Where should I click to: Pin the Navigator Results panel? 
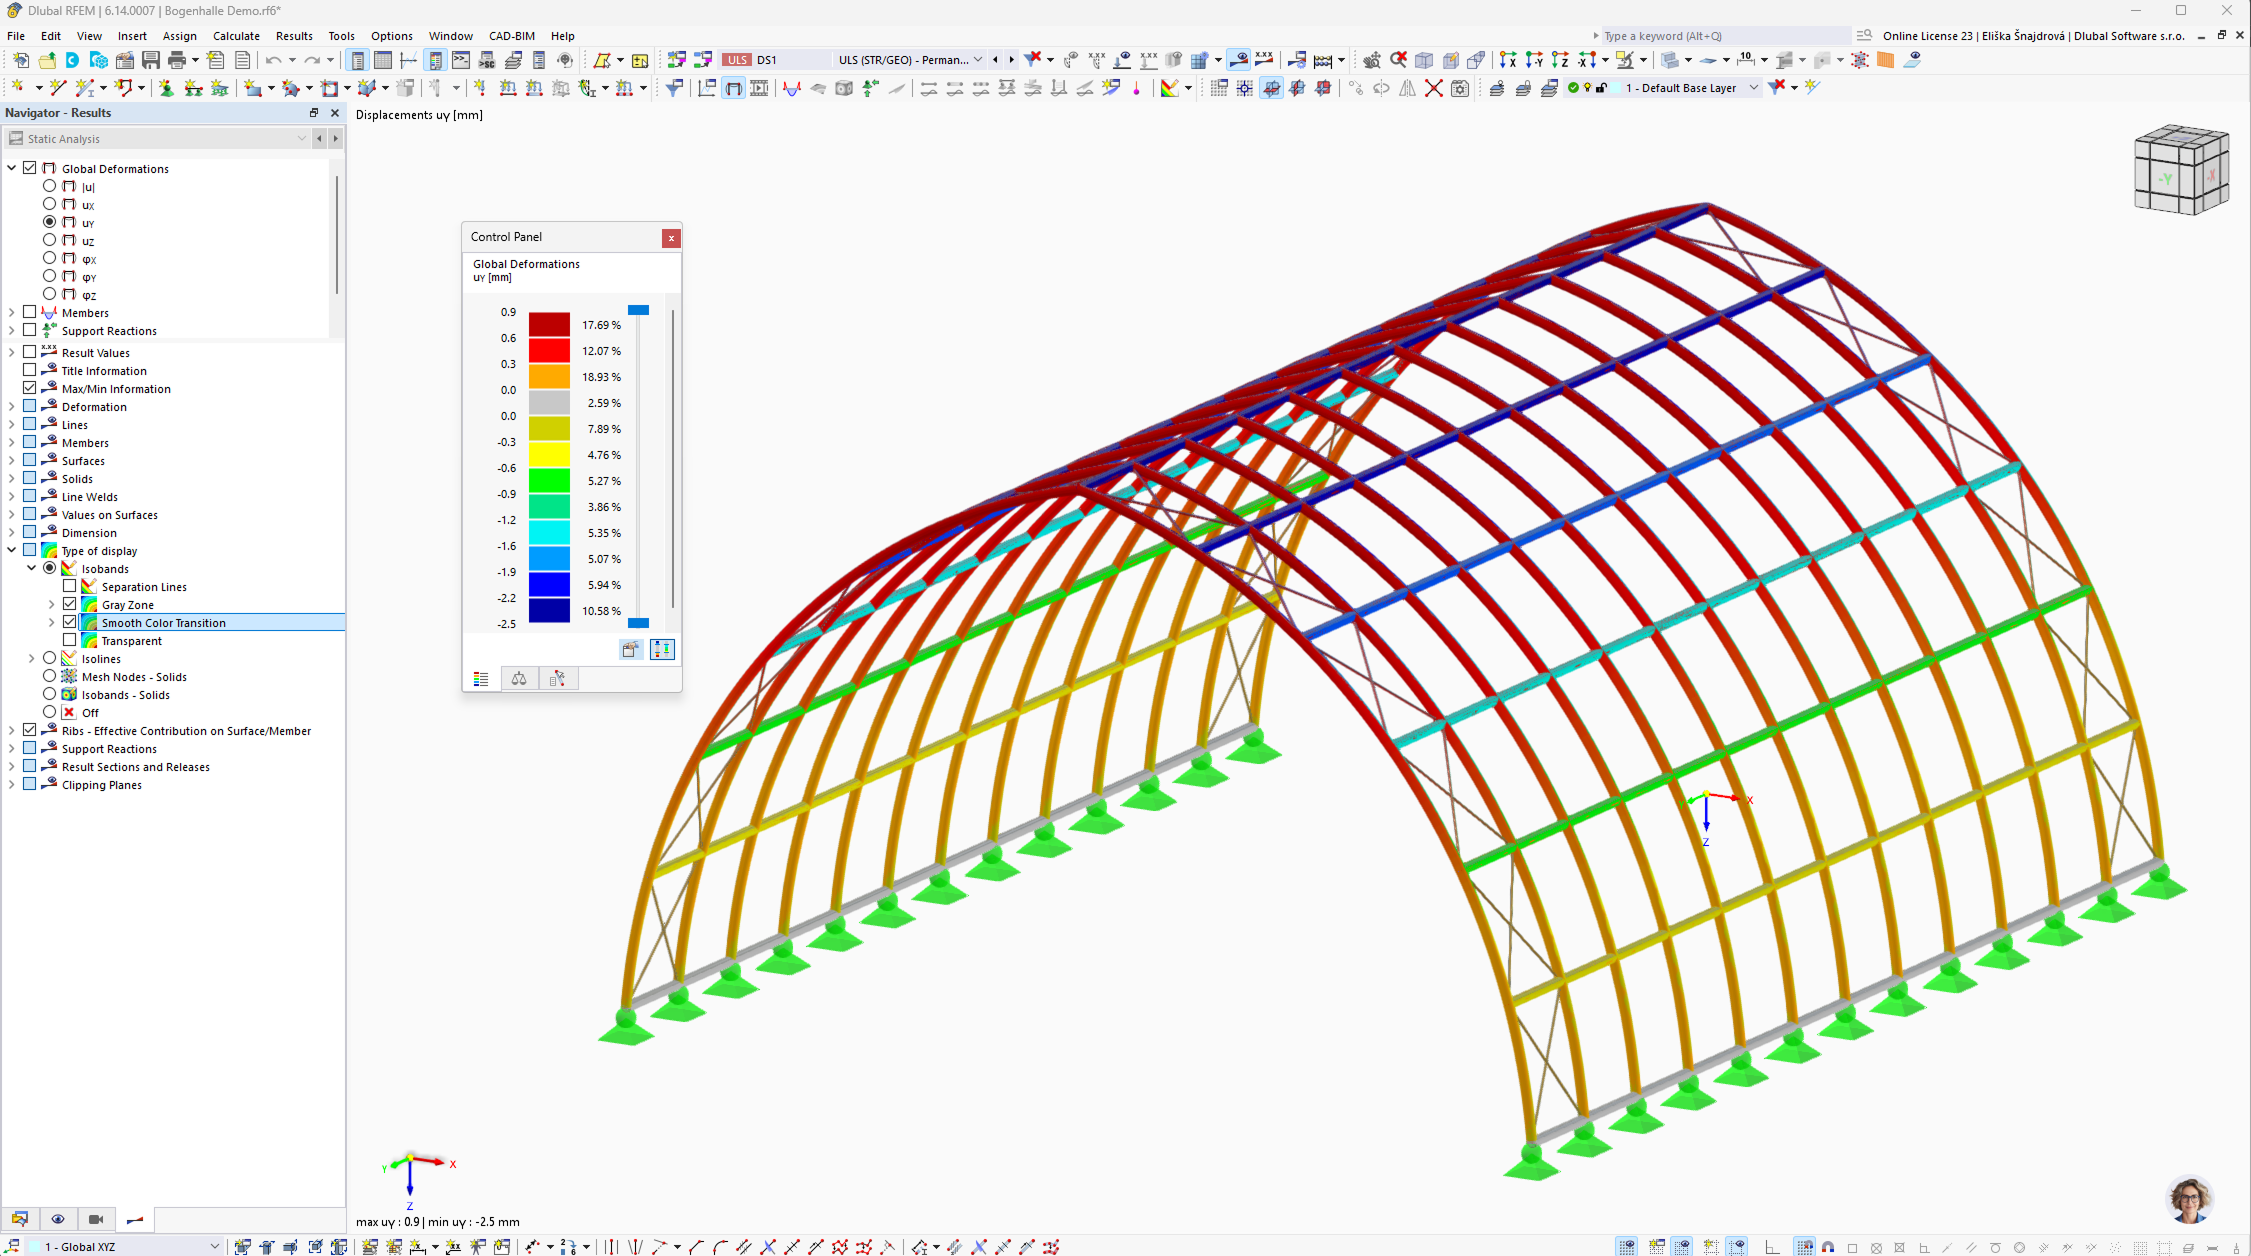point(314,113)
